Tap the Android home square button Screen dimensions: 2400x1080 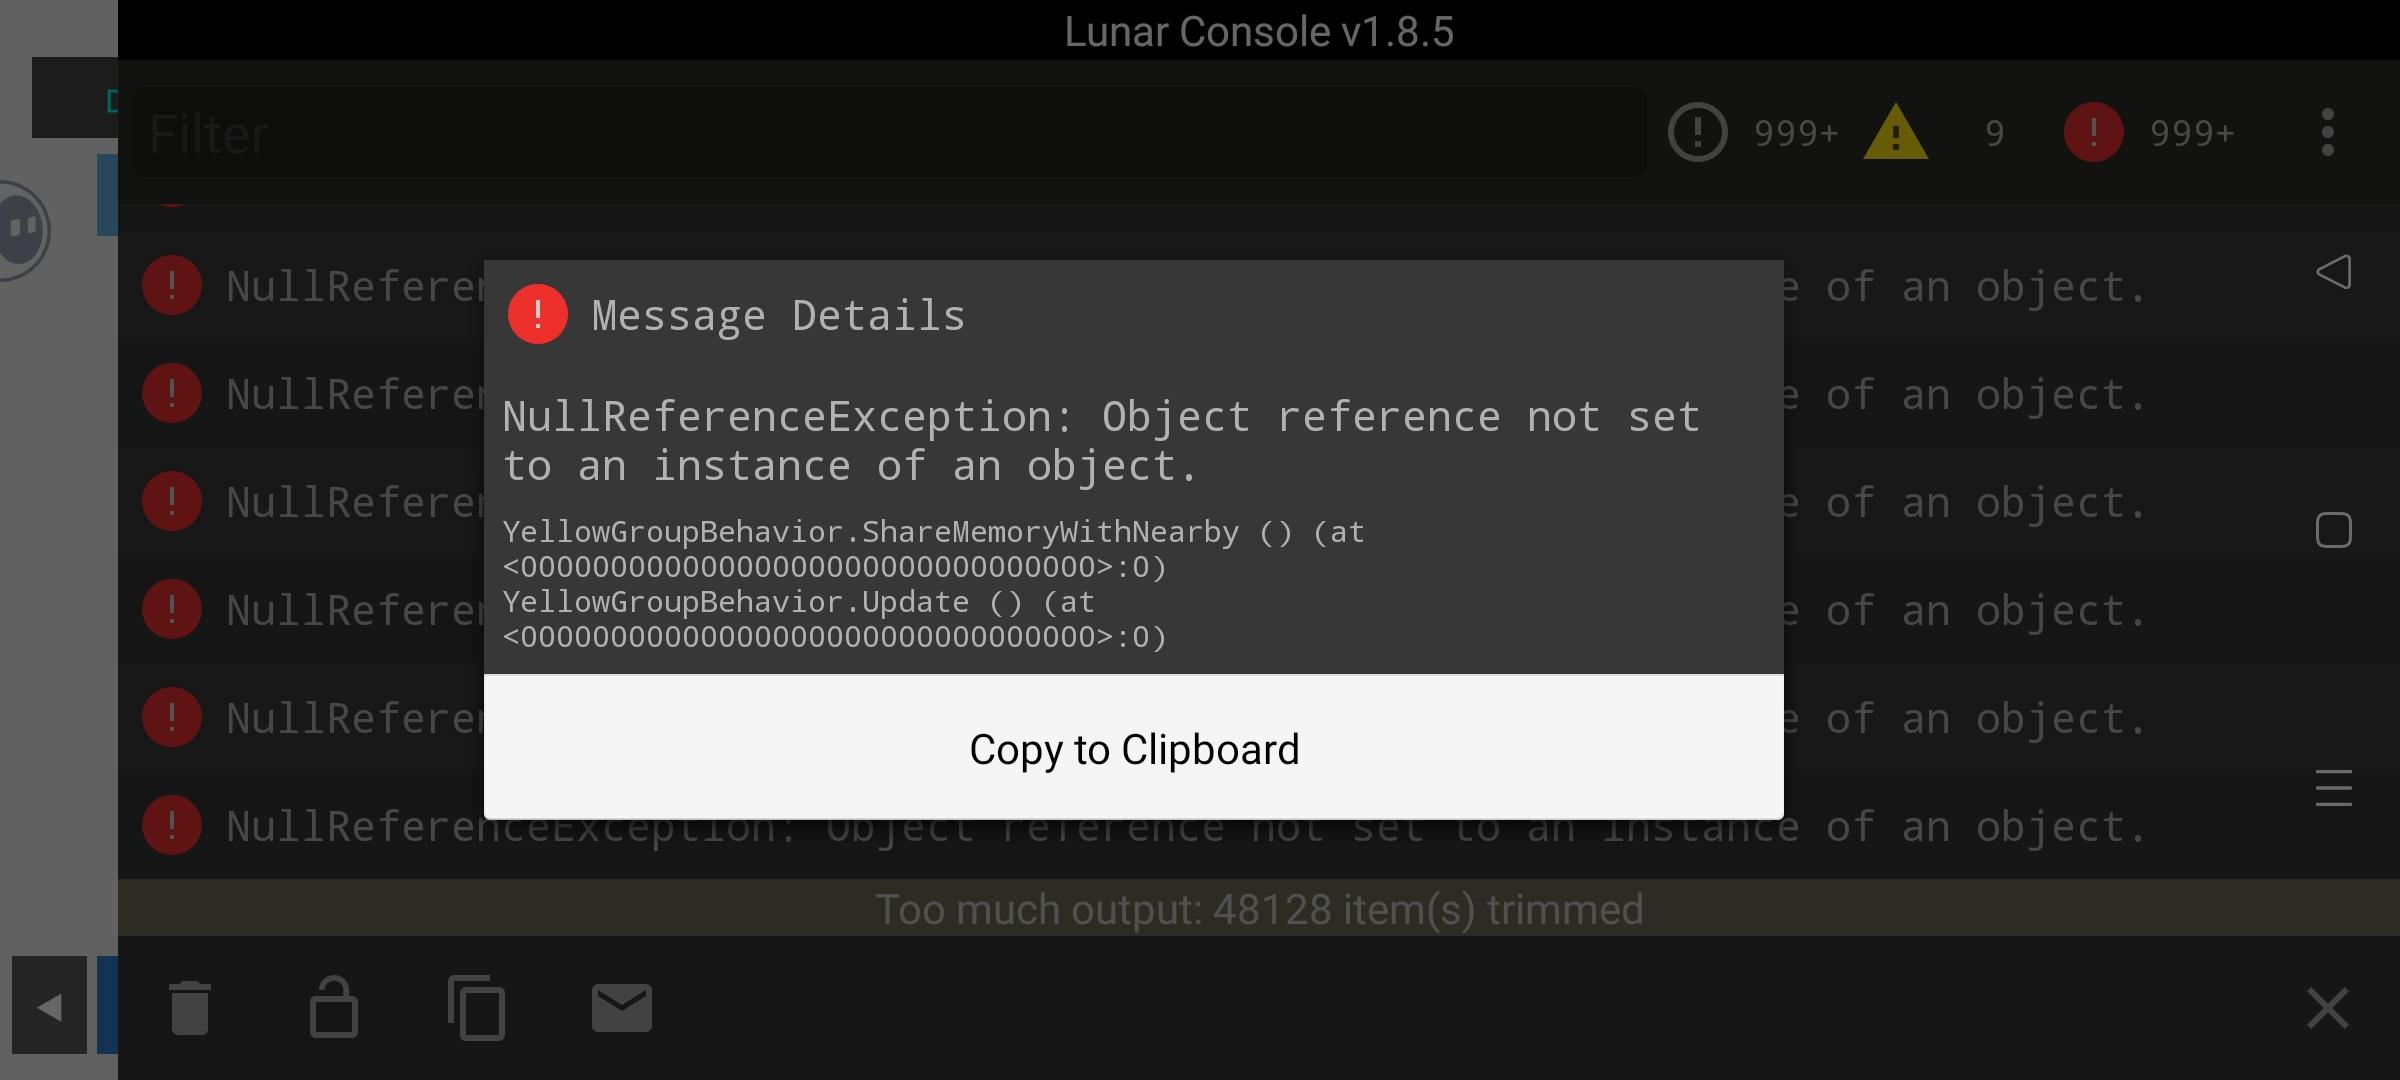coord(2333,530)
